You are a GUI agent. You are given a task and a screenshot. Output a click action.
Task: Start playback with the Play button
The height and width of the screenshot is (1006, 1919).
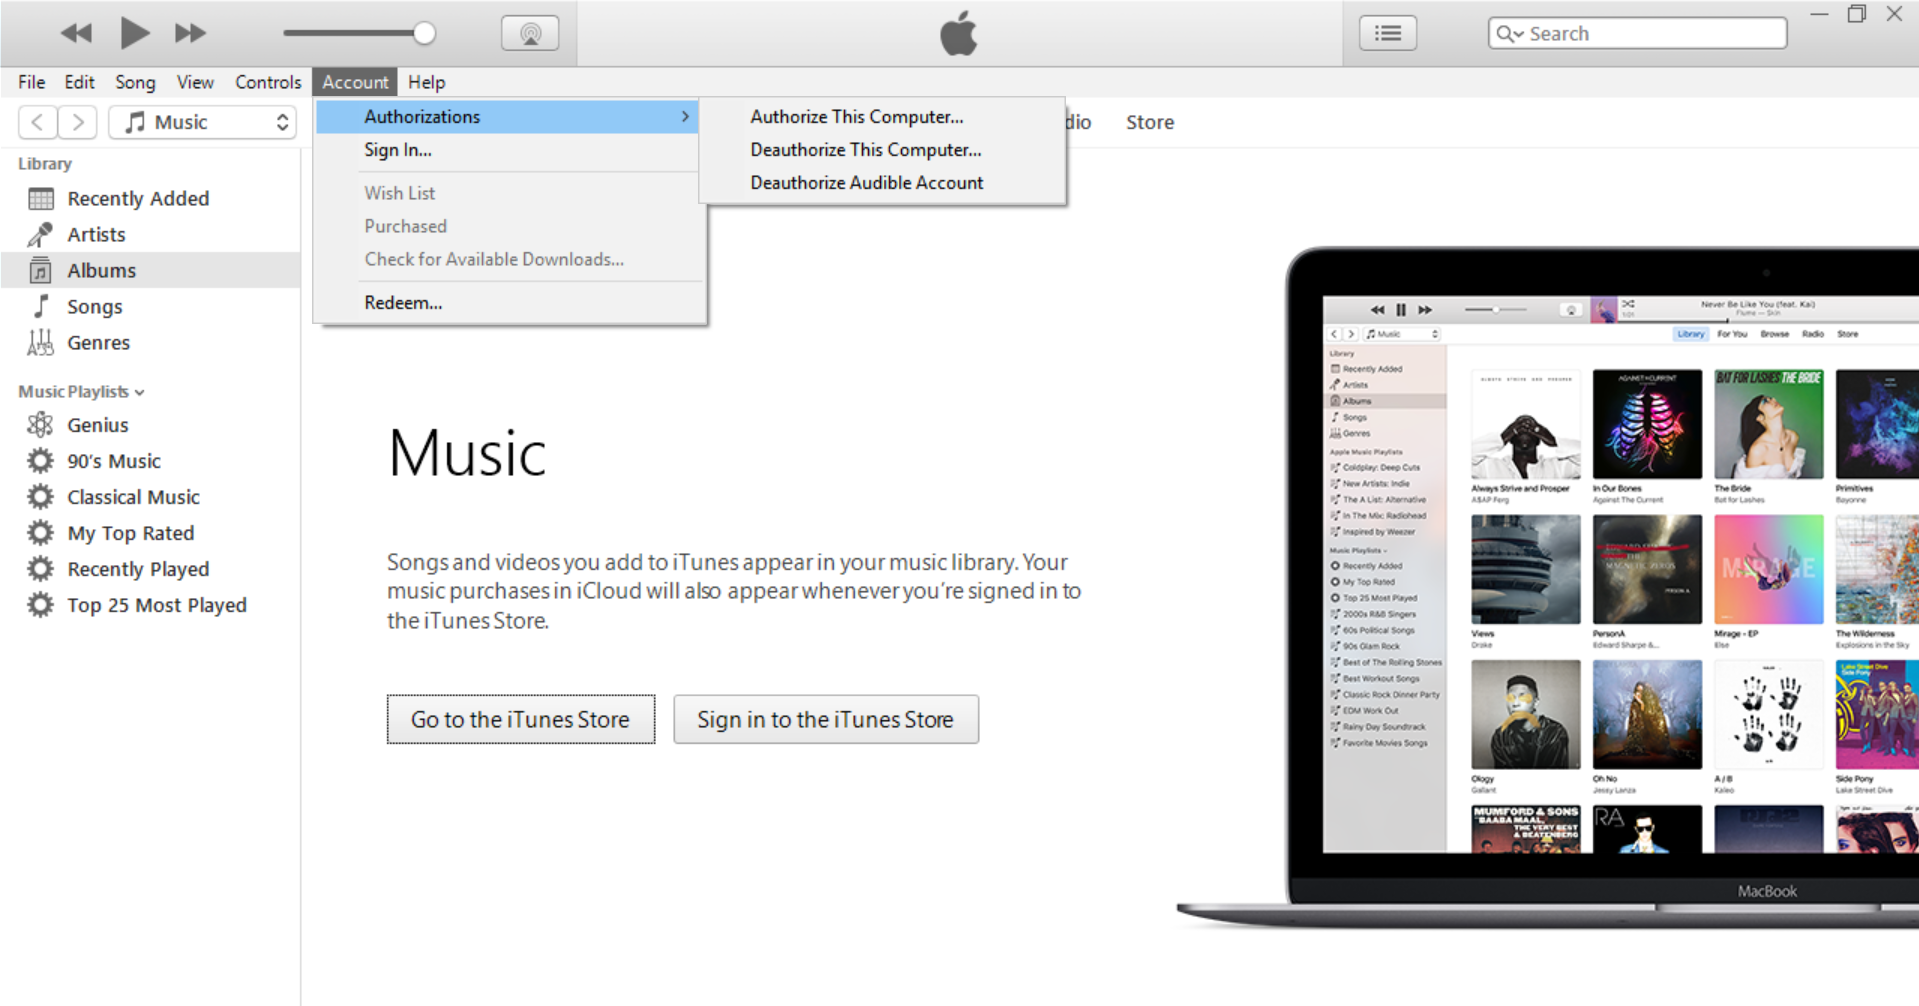click(134, 33)
